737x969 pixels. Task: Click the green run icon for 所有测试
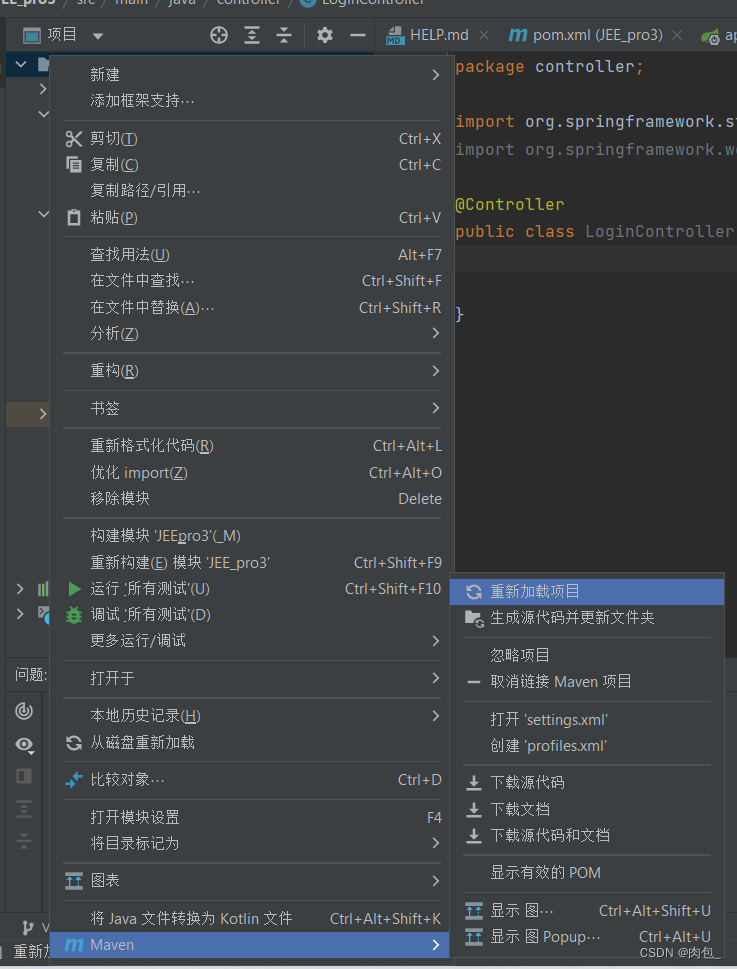click(73, 590)
